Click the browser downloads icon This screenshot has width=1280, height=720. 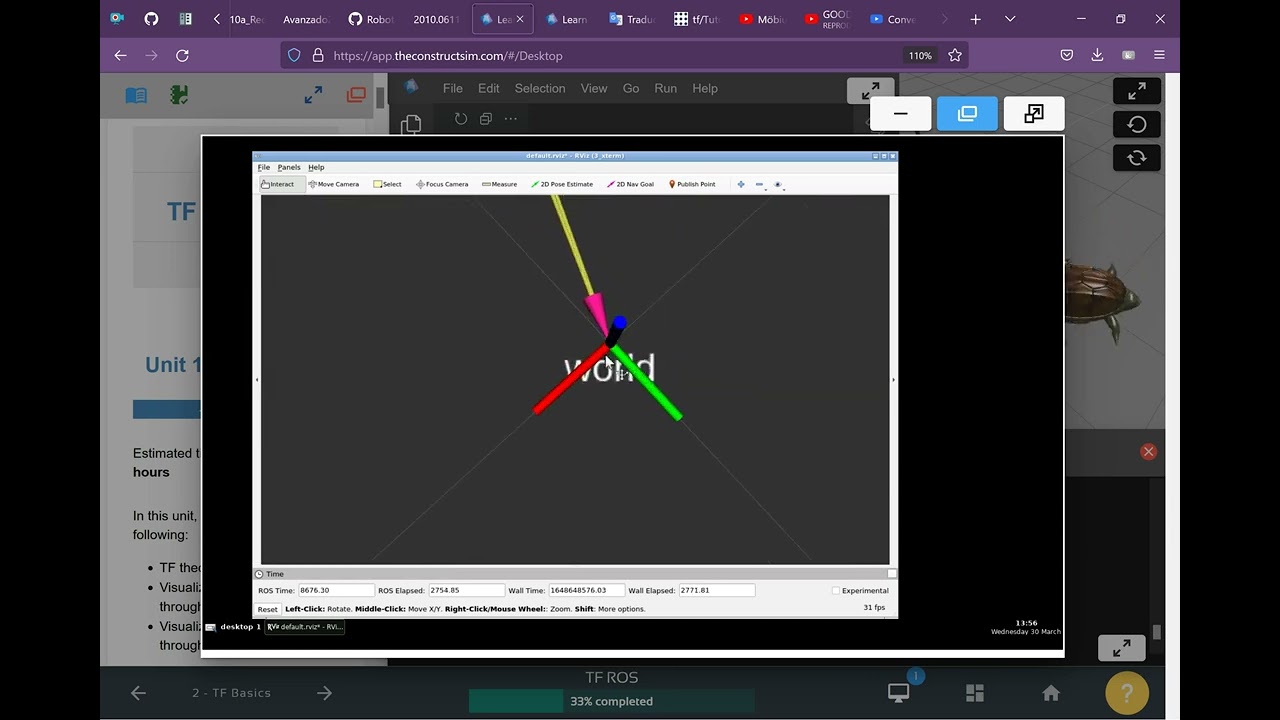pyautogui.click(x=1098, y=56)
